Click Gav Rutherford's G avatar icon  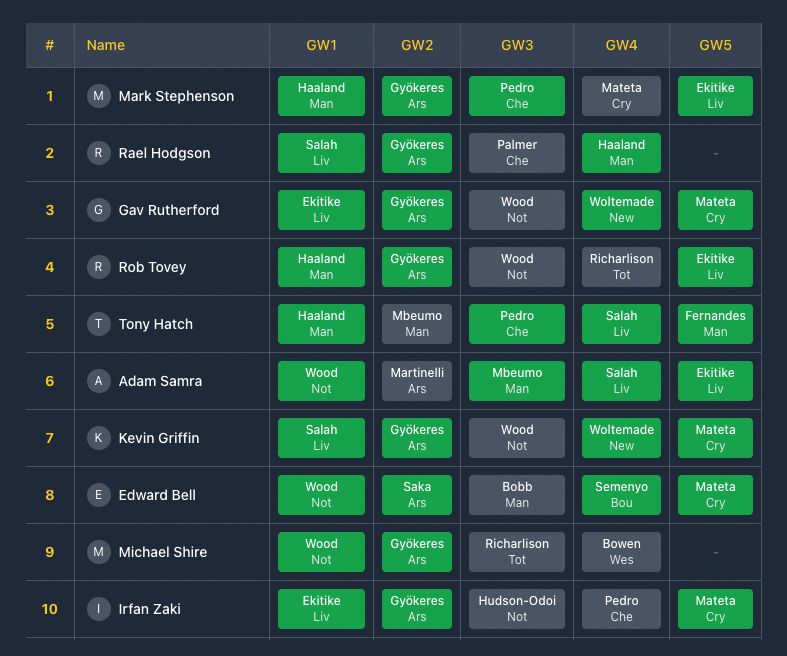click(x=98, y=210)
